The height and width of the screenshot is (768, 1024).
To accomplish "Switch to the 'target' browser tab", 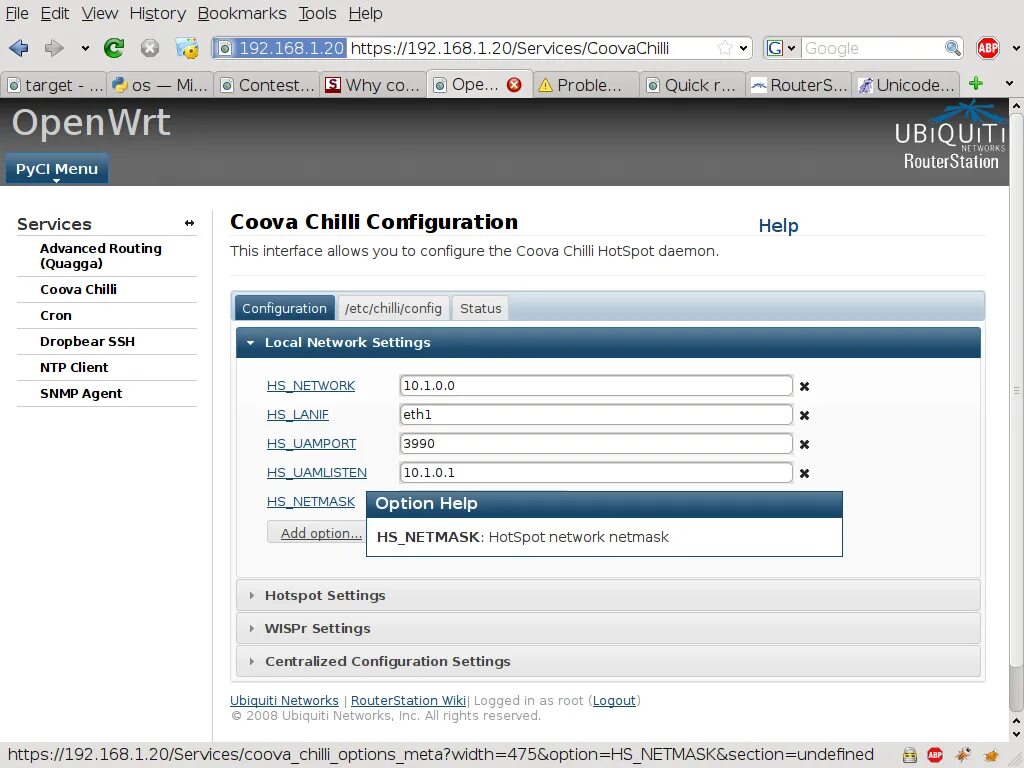I will click(x=55, y=85).
